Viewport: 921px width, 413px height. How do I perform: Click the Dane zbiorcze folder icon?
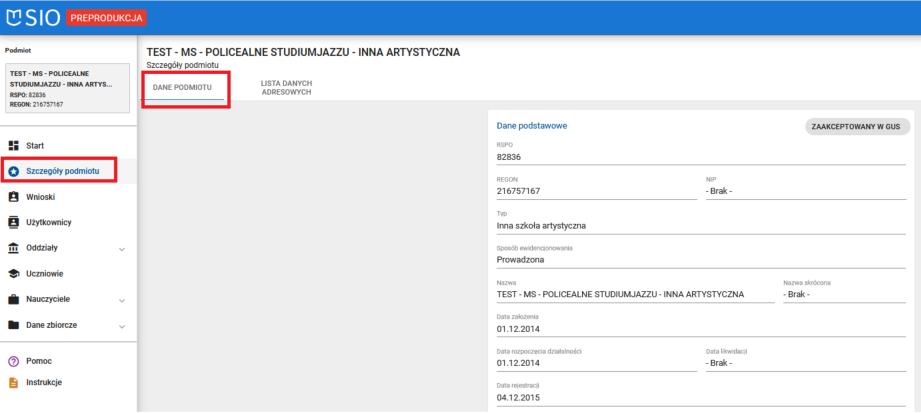click(x=14, y=325)
